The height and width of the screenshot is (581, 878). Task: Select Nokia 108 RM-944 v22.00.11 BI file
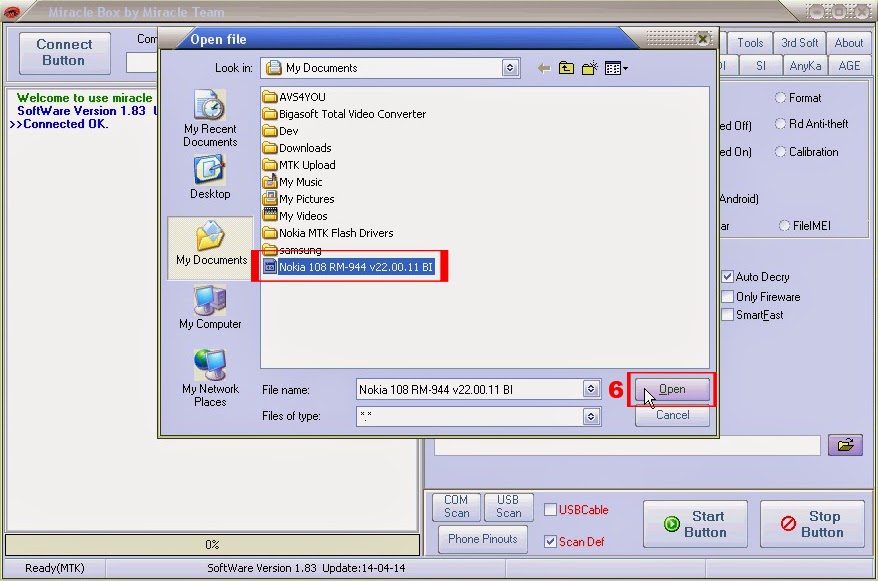pyautogui.click(x=349, y=267)
